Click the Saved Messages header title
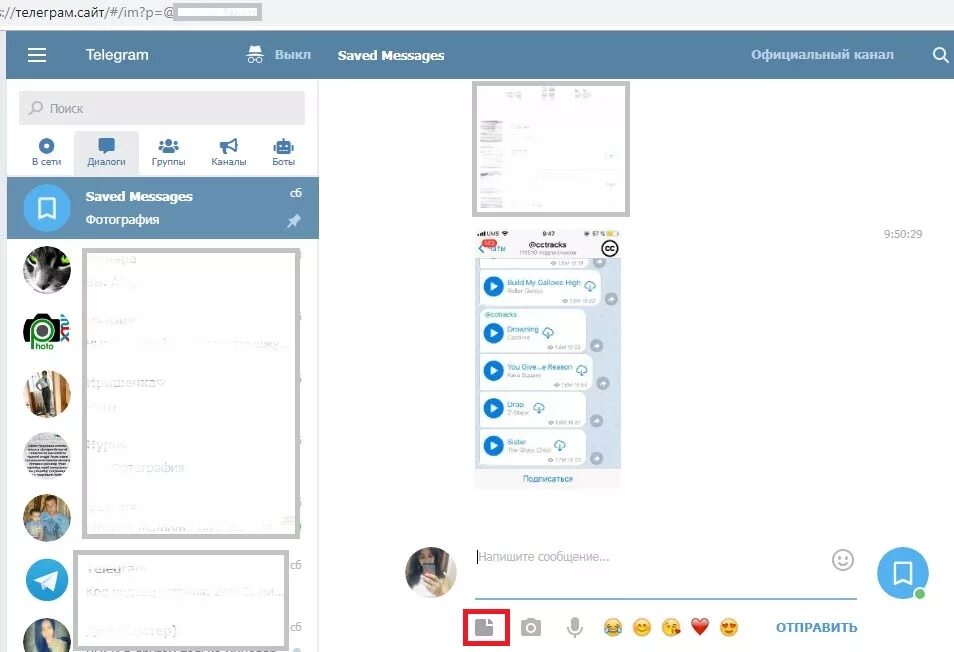954x652 pixels. [391, 55]
